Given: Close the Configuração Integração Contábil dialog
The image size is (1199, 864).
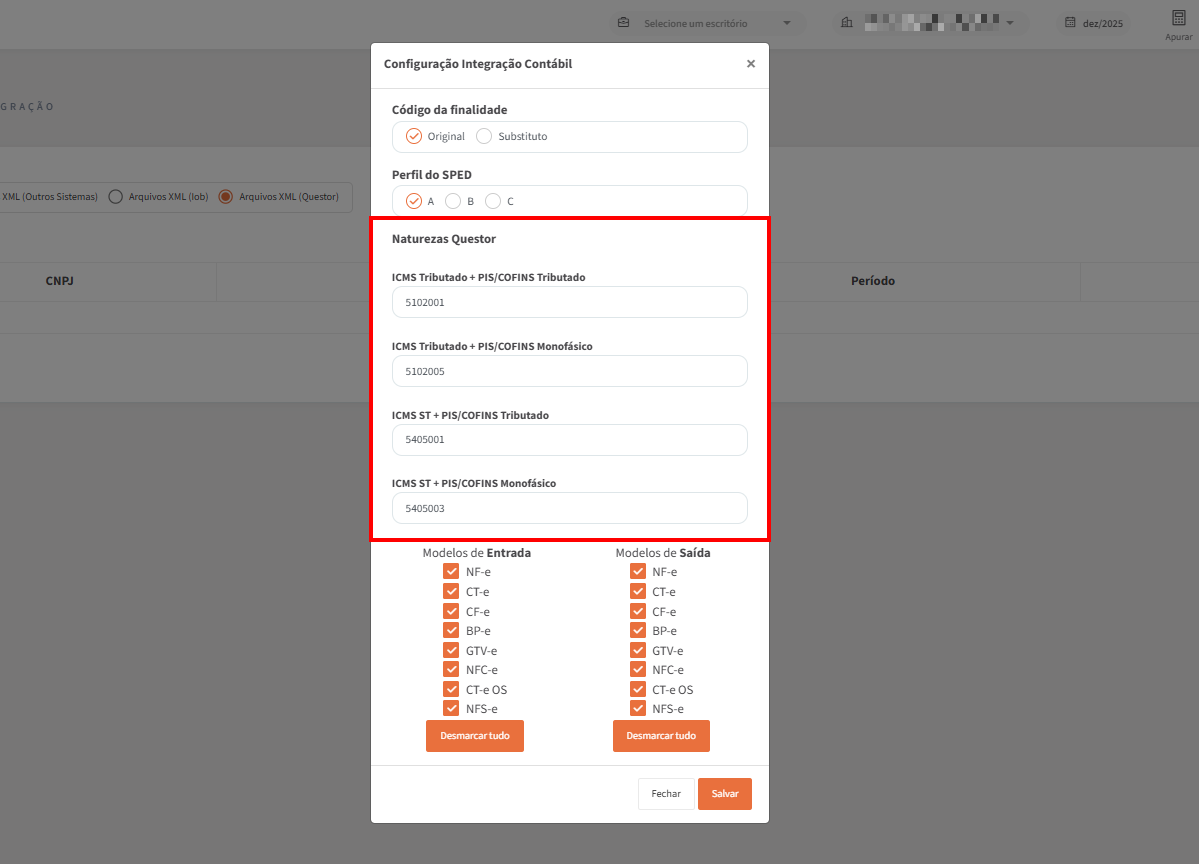Looking at the screenshot, I should click(x=750, y=64).
